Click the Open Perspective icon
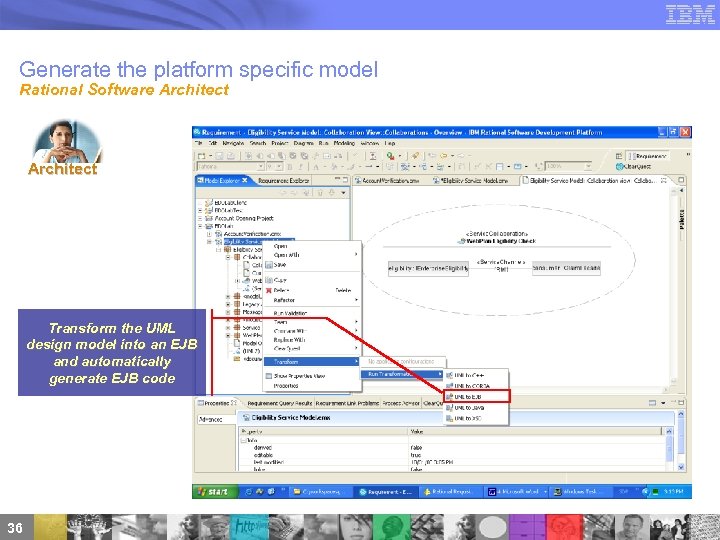This screenshot has width=720, height=540. click(619, 156)
